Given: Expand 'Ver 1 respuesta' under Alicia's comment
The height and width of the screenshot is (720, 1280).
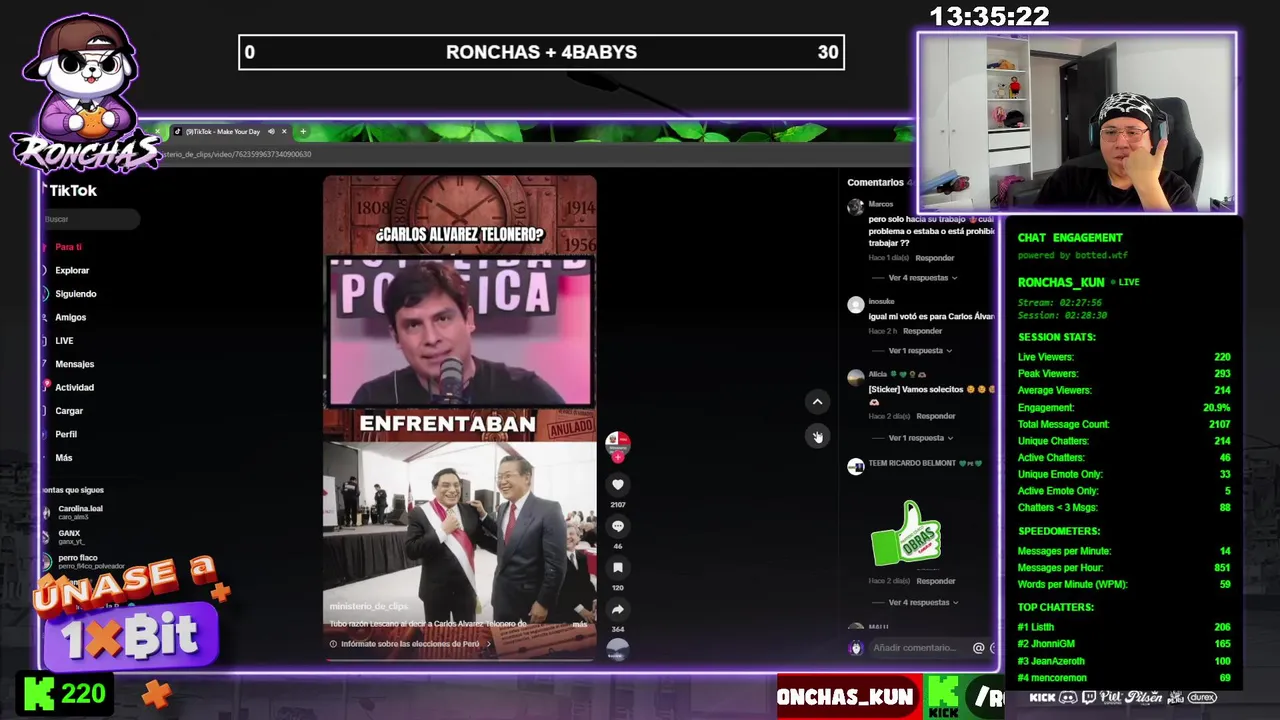Looking at the screenshot, I should click(x=920, y=438).
